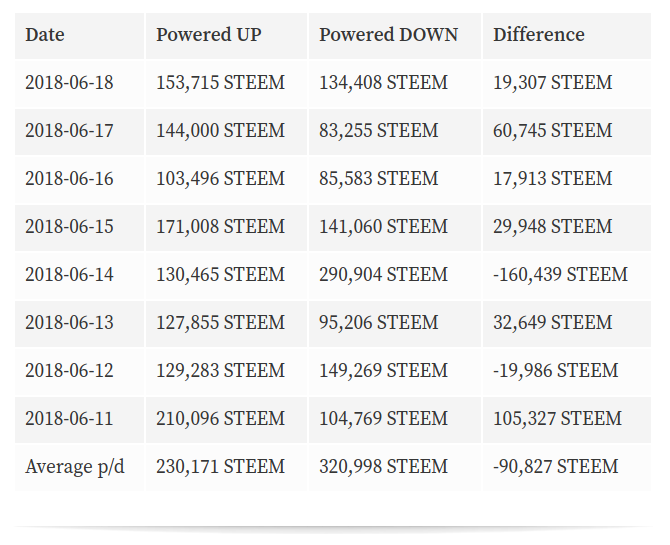Click the 105,327 STEEM difference cell

[567, 419]
